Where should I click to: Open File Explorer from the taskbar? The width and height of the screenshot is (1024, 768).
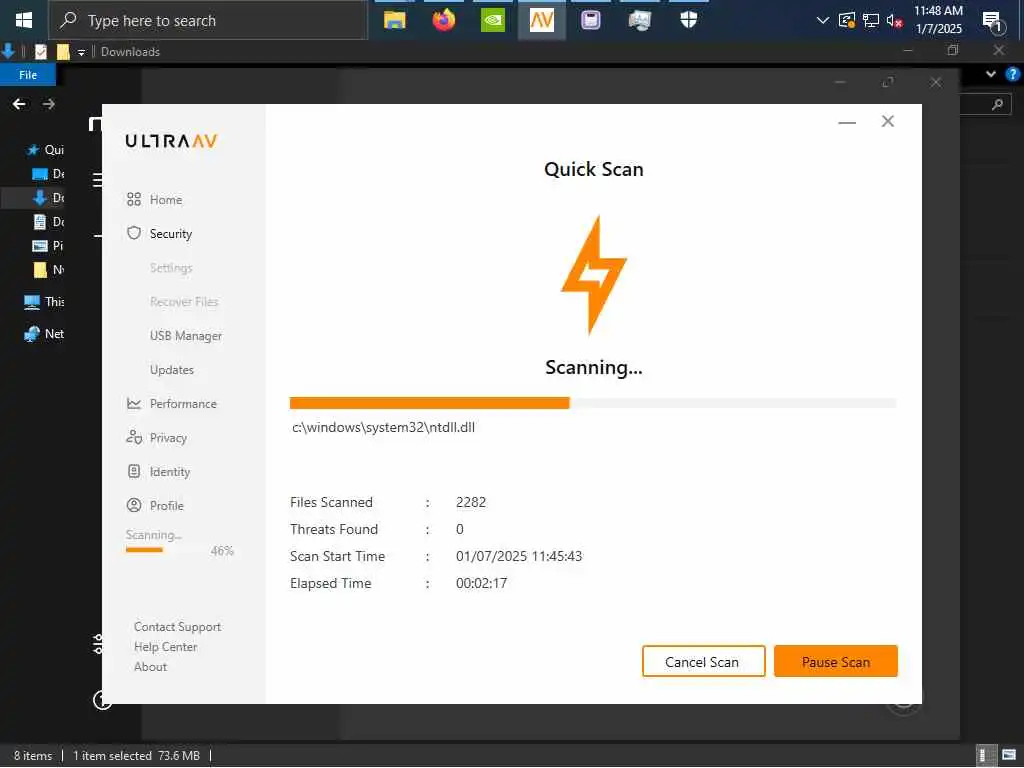(x=394, y=20)
